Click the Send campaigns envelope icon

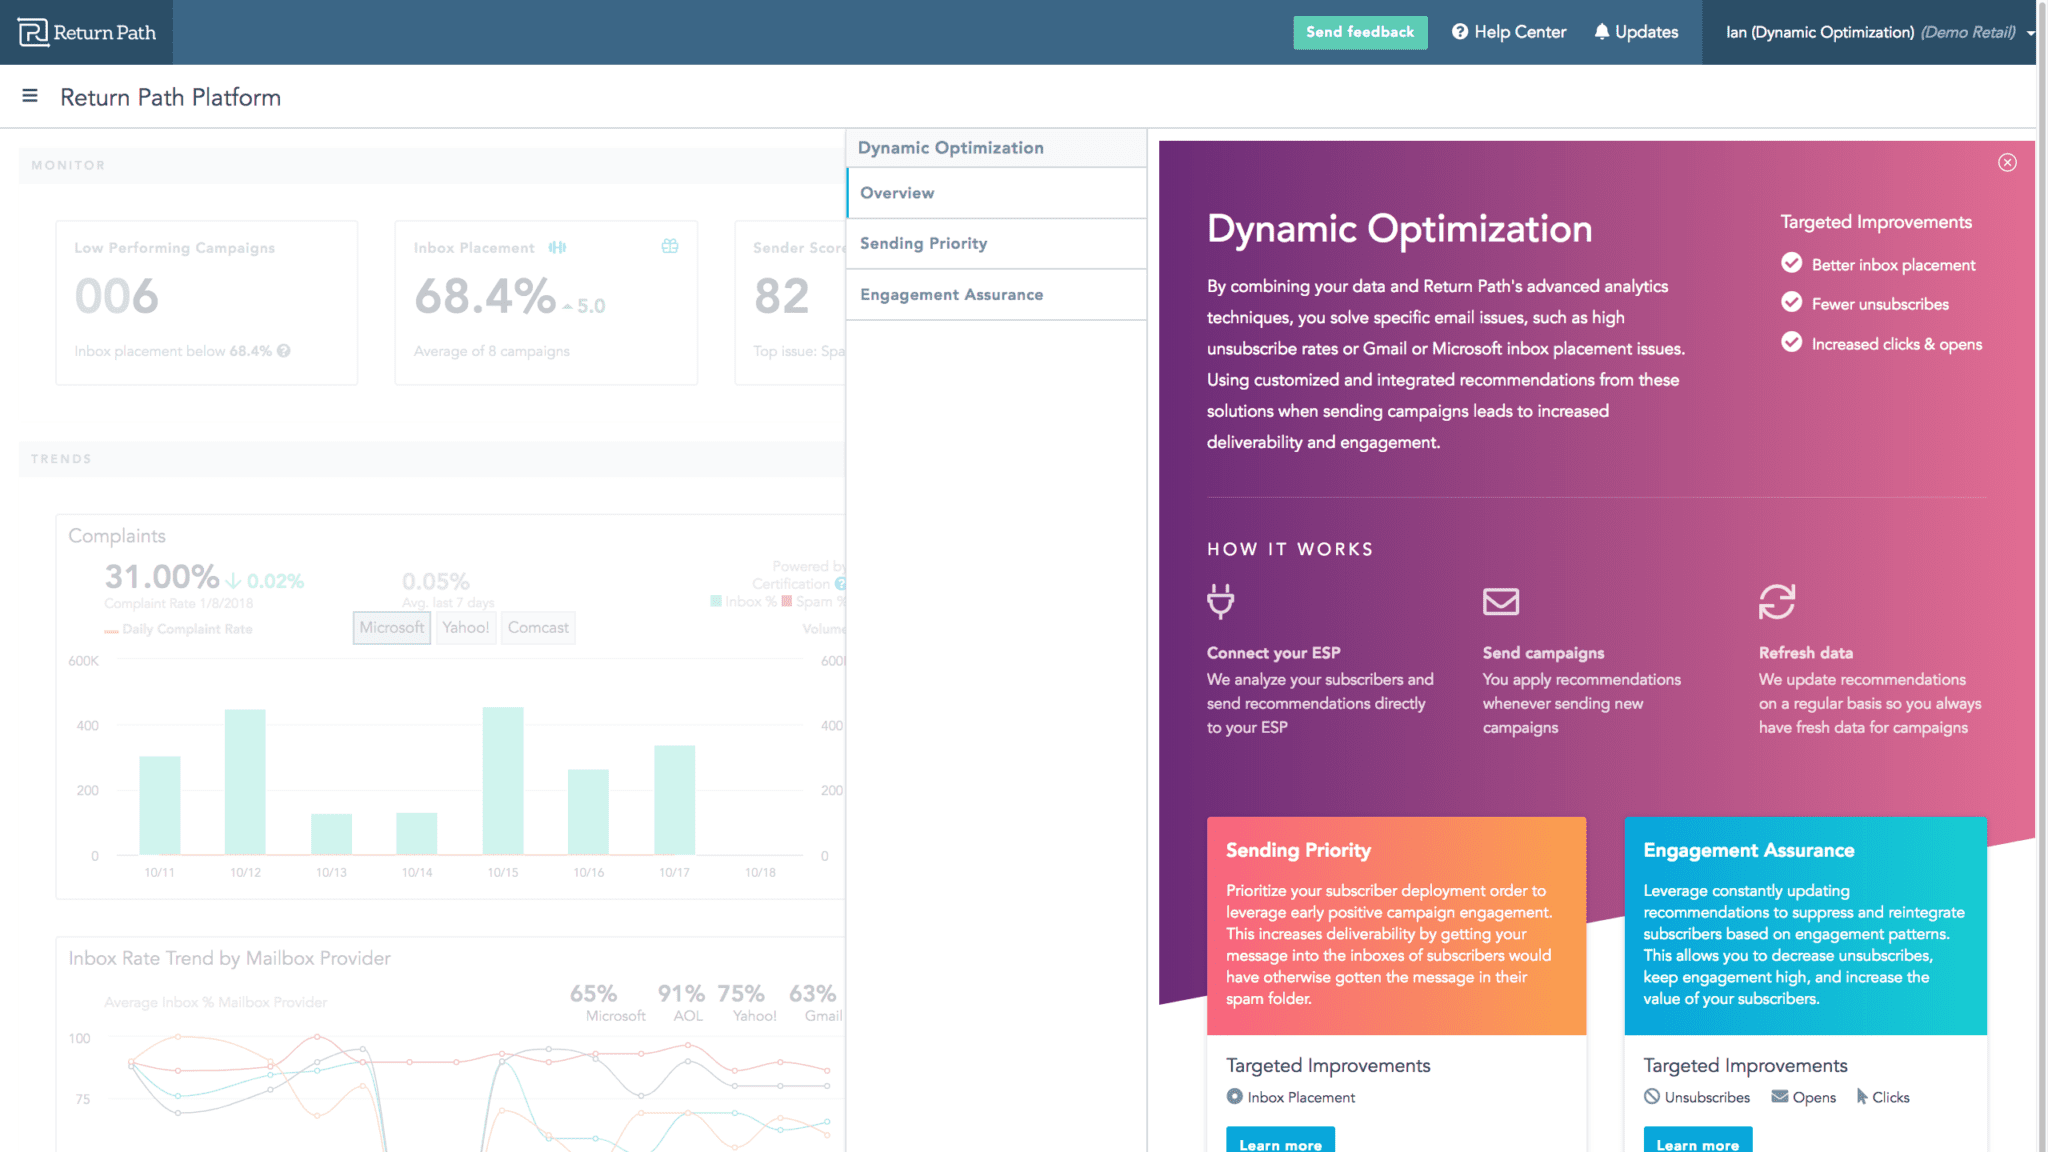pos(1500,601)
